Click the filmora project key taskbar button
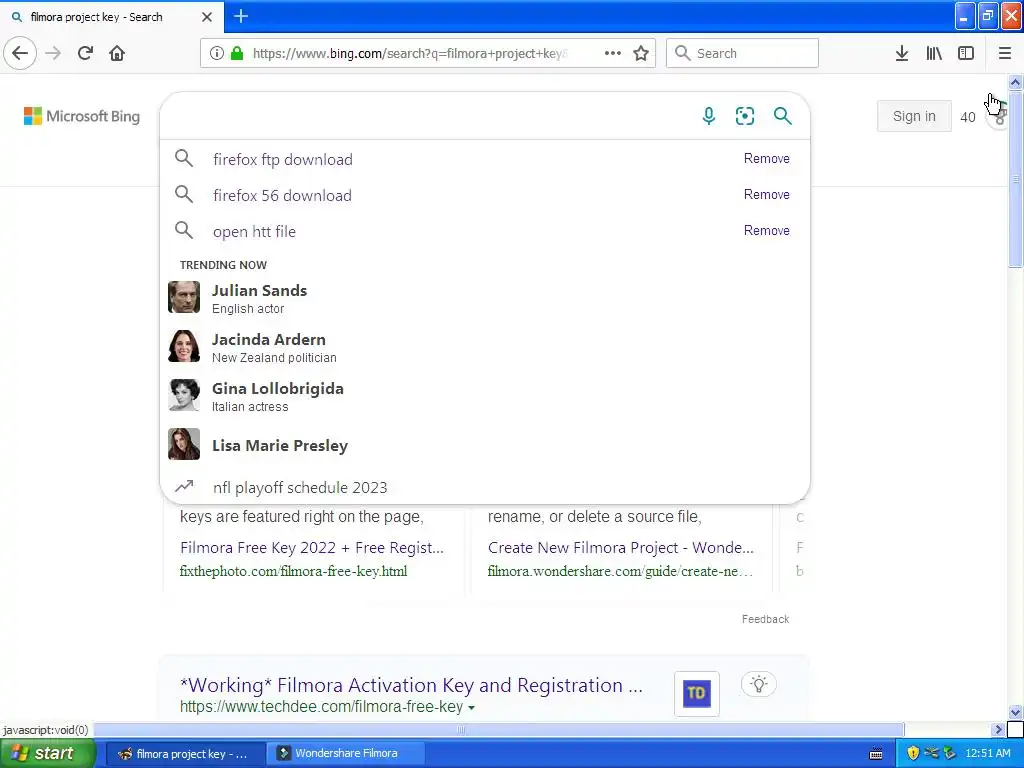 coord(185,754)
